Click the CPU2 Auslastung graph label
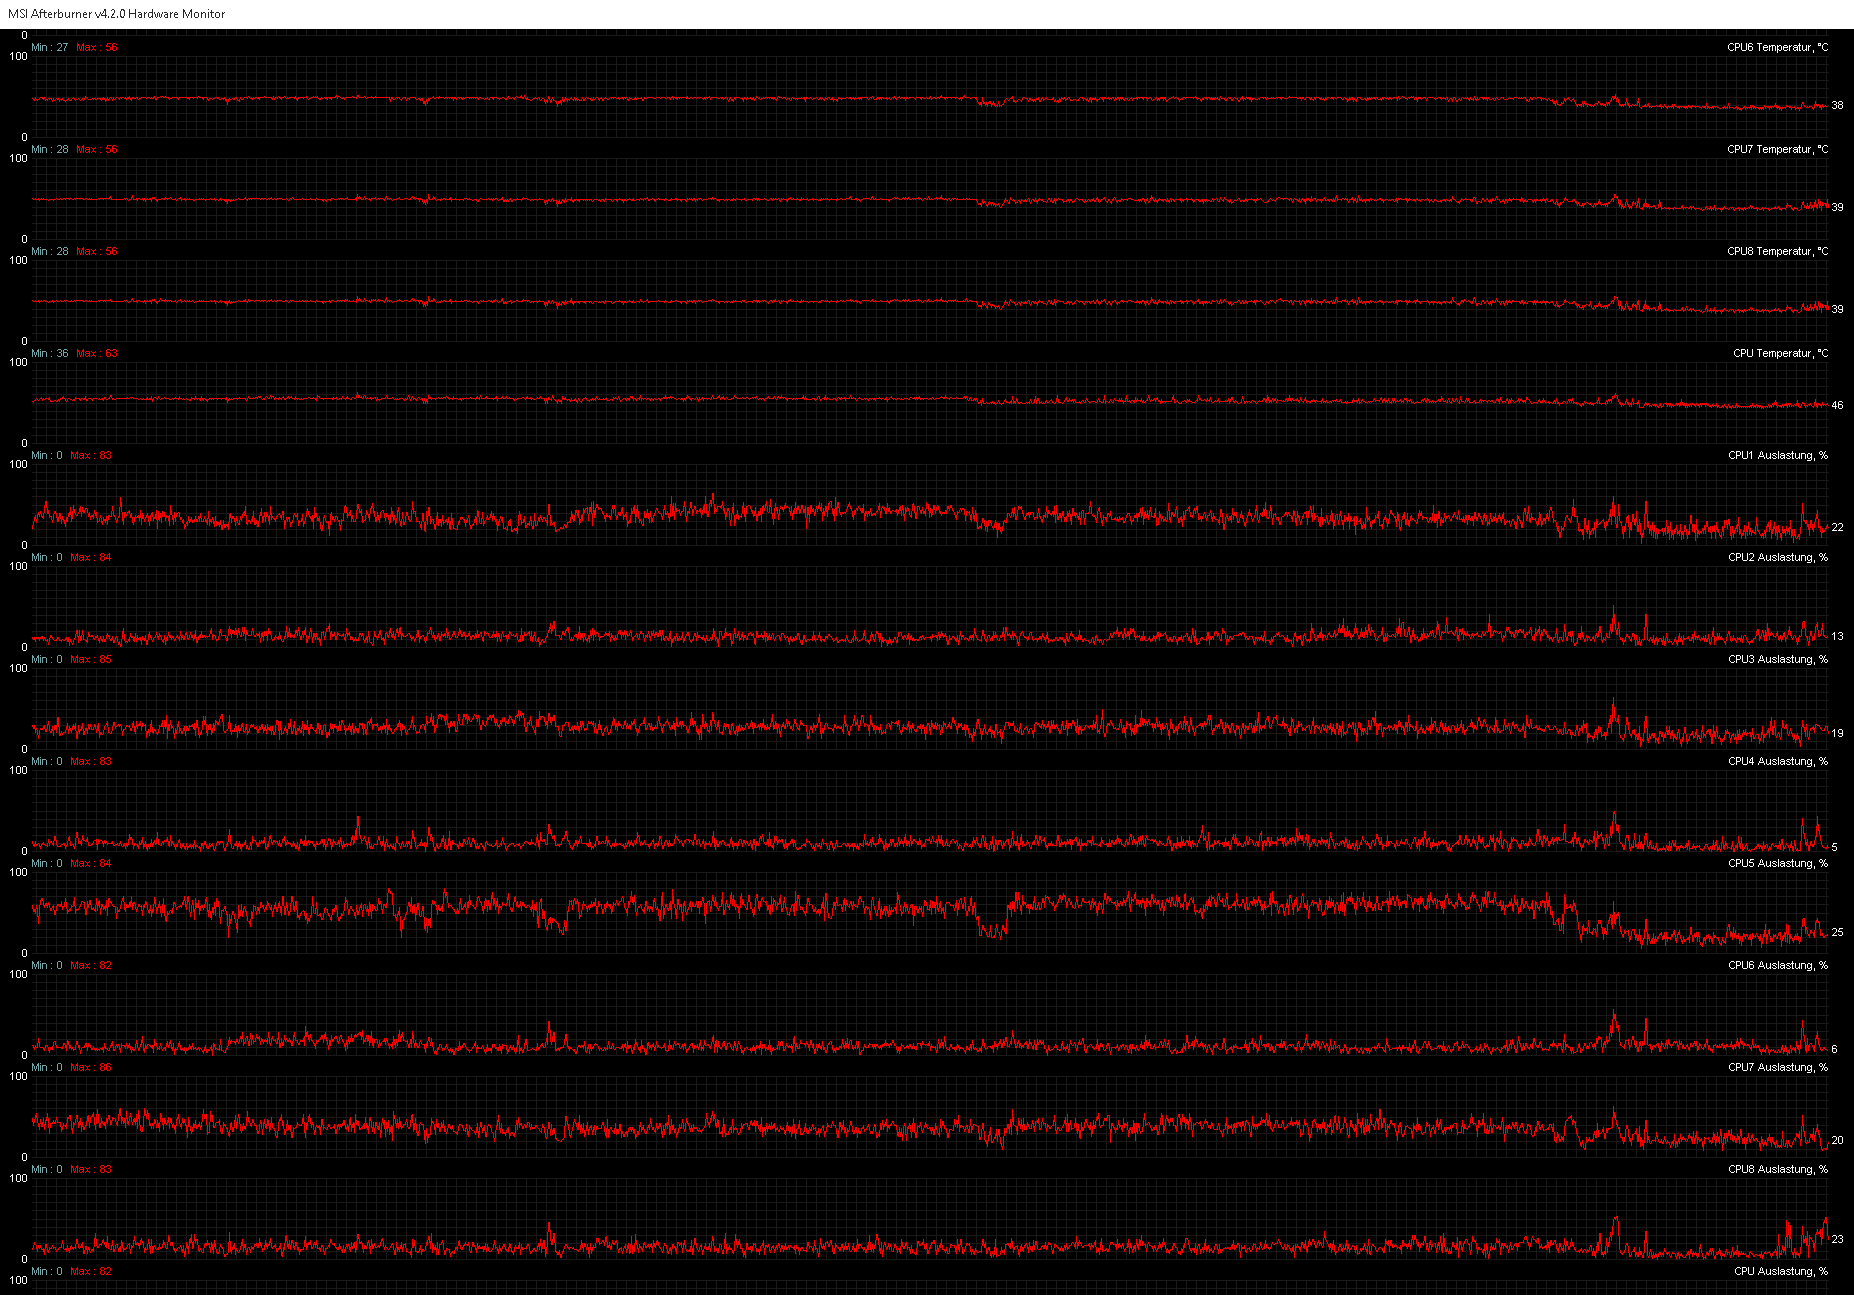This screenshot has width=1854, height=1295. (1778, 557)
